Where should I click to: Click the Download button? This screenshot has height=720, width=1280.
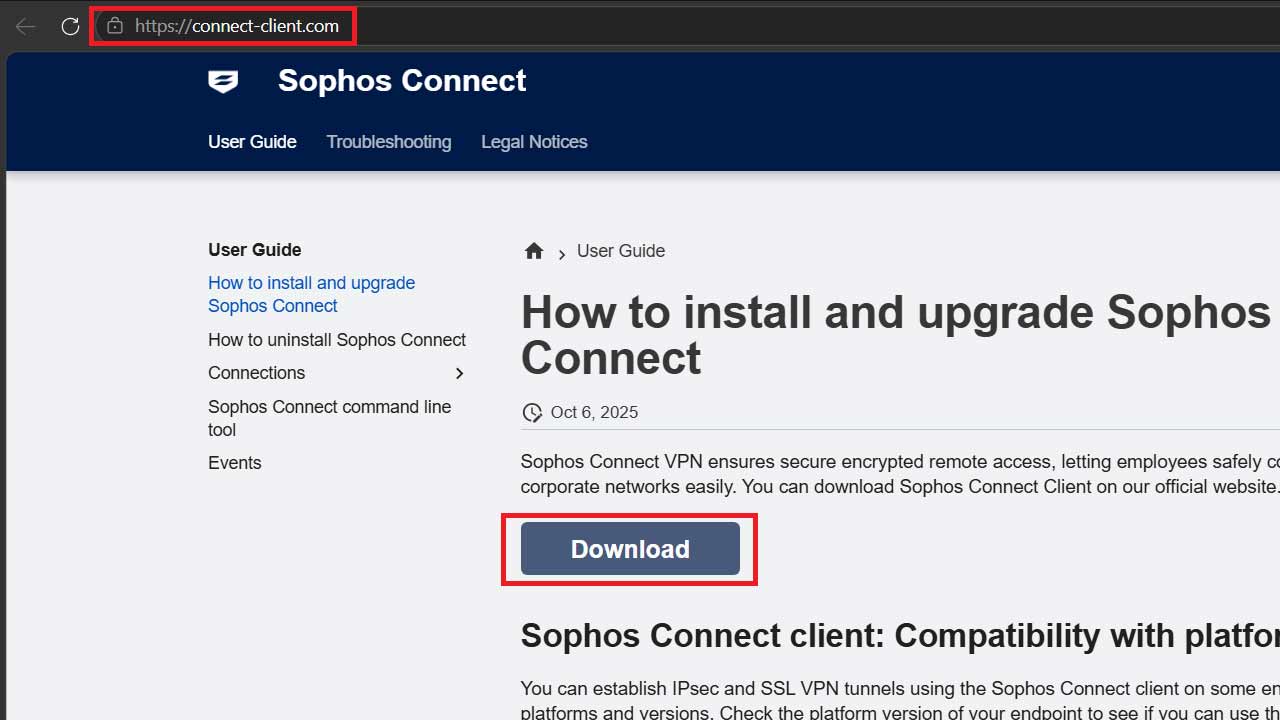[x=630, y=549]
